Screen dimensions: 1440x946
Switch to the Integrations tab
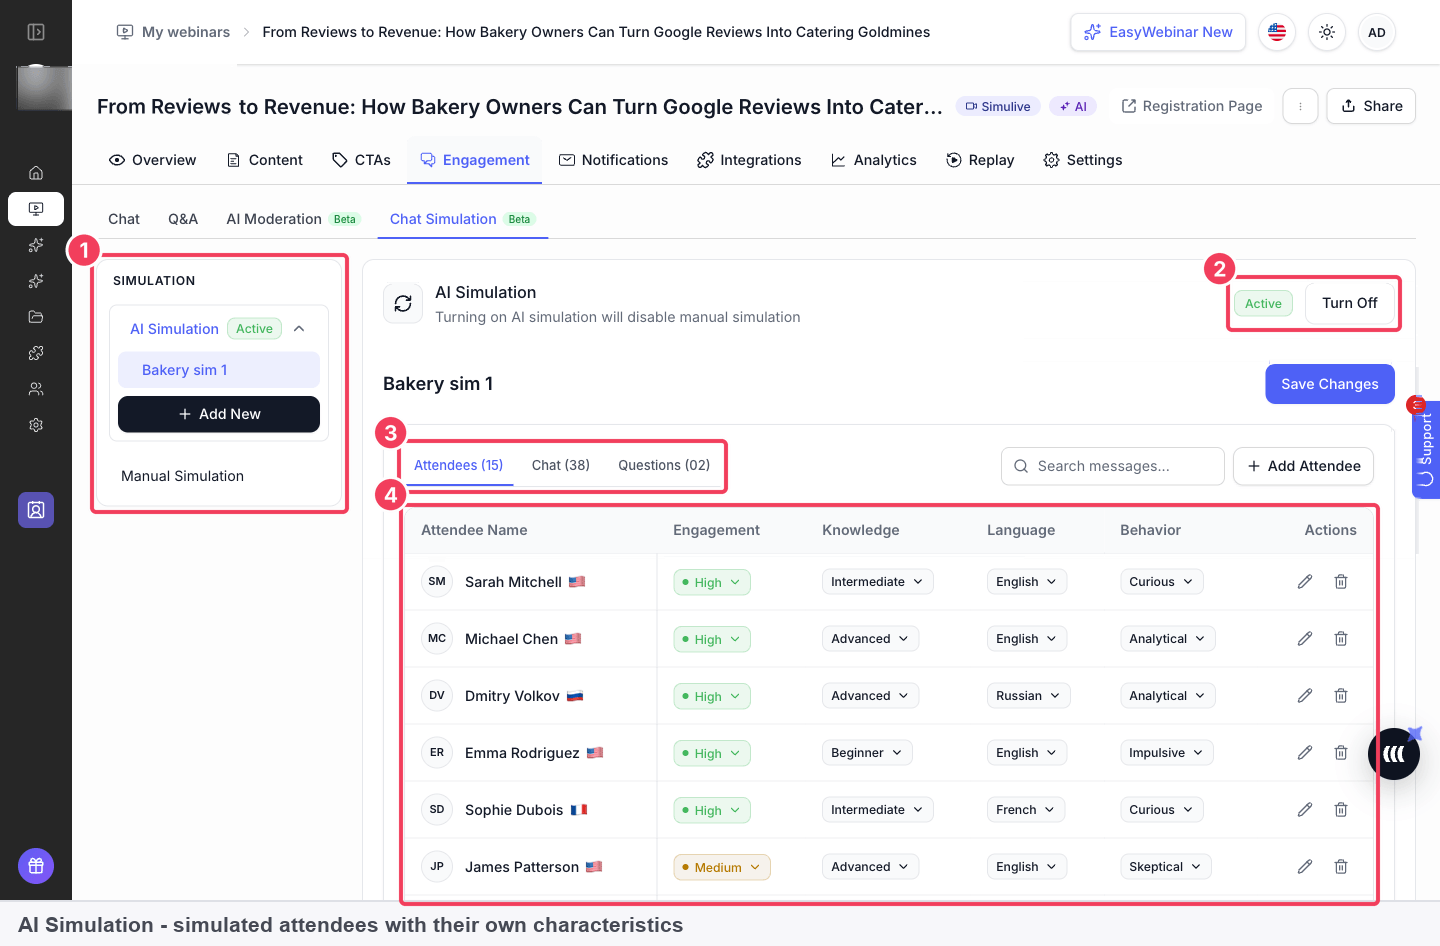click(x=749, y=160)
